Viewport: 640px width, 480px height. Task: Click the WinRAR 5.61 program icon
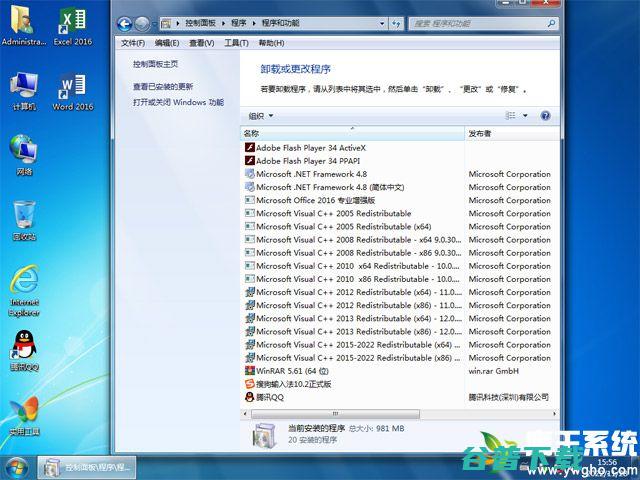coord(249,371)
